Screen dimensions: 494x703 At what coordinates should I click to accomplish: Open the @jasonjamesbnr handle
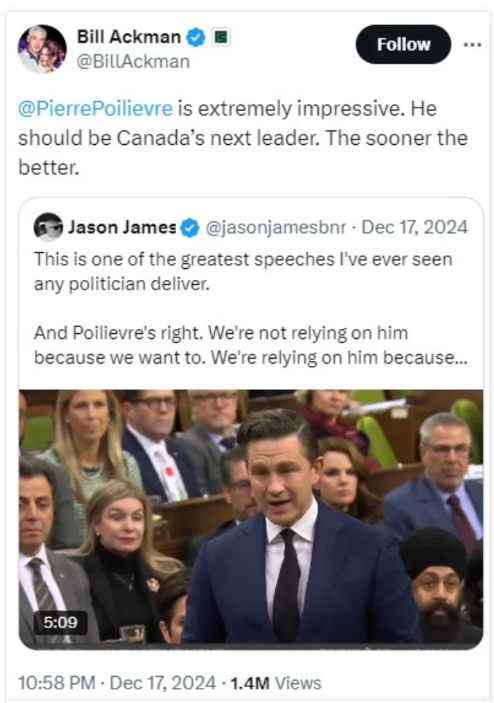point(276,228)
